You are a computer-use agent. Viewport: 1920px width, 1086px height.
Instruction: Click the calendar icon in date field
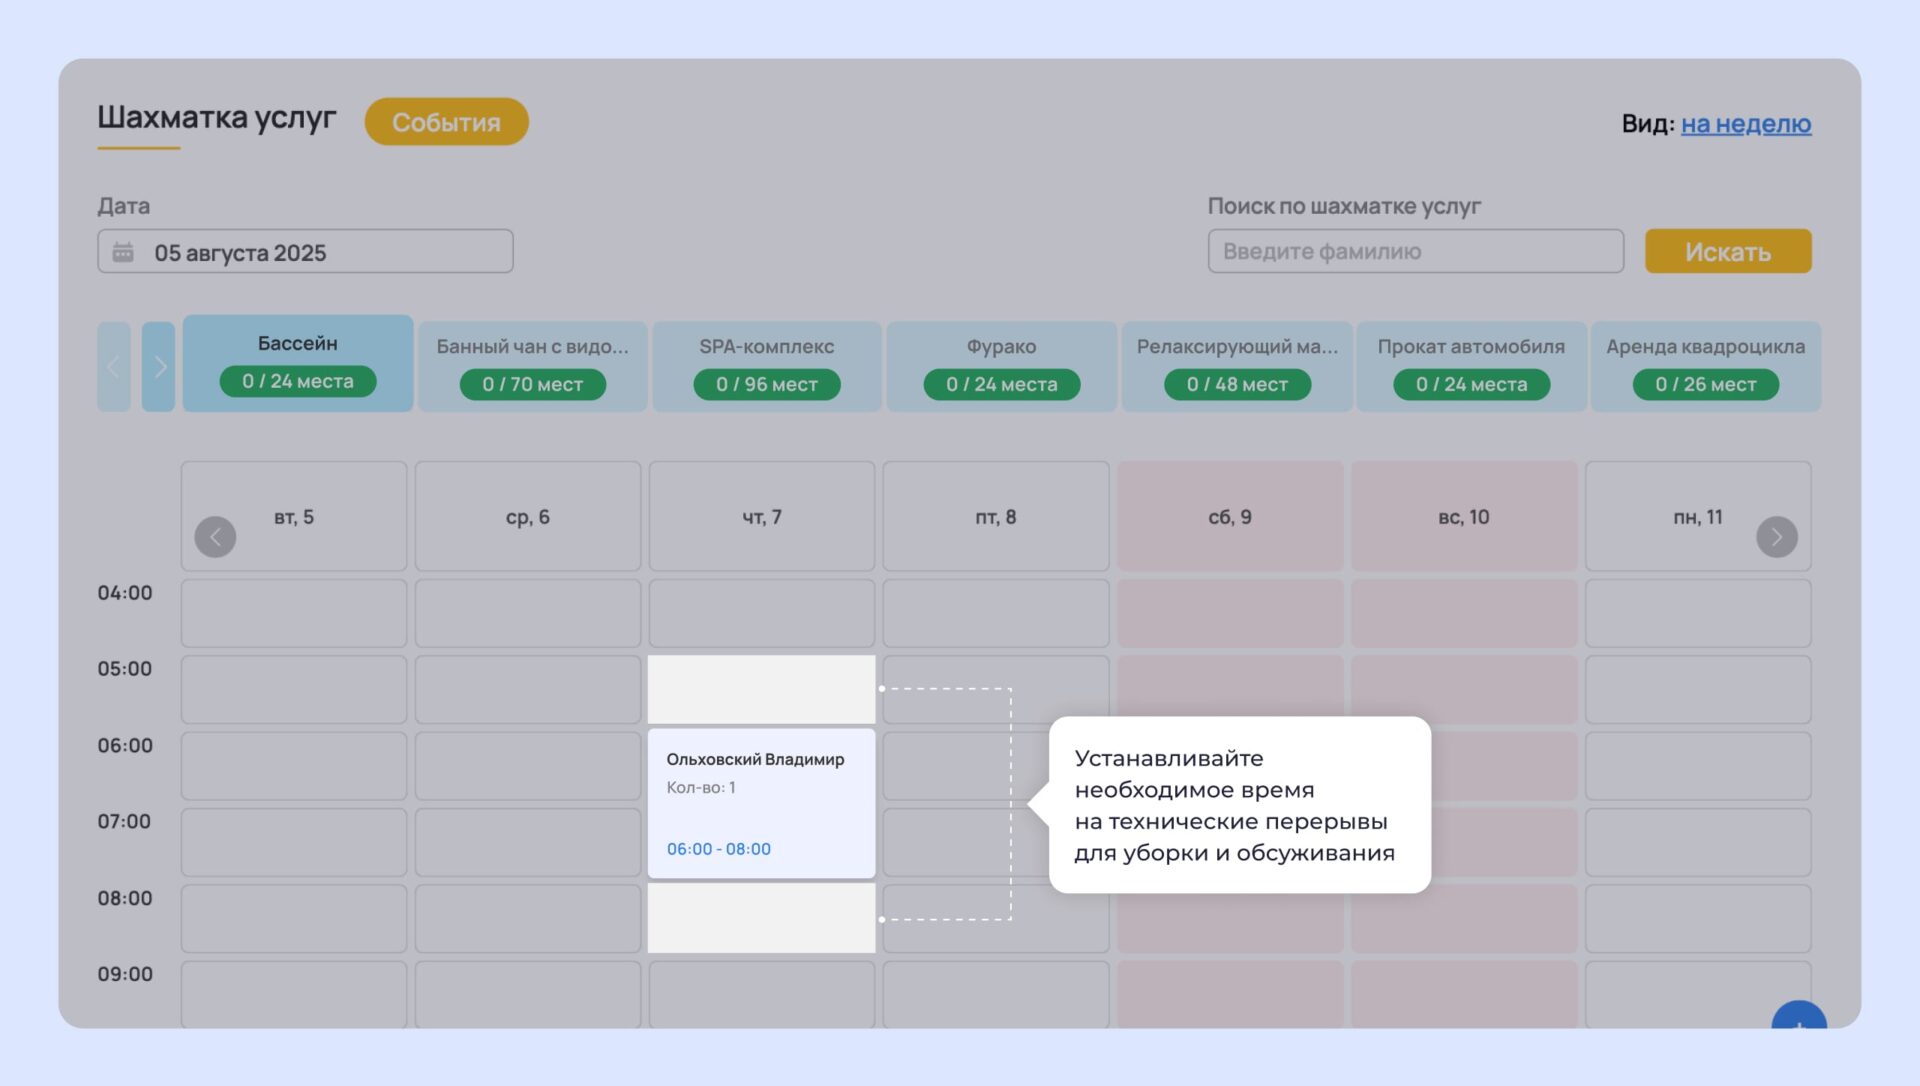click(x=123, y=252)
